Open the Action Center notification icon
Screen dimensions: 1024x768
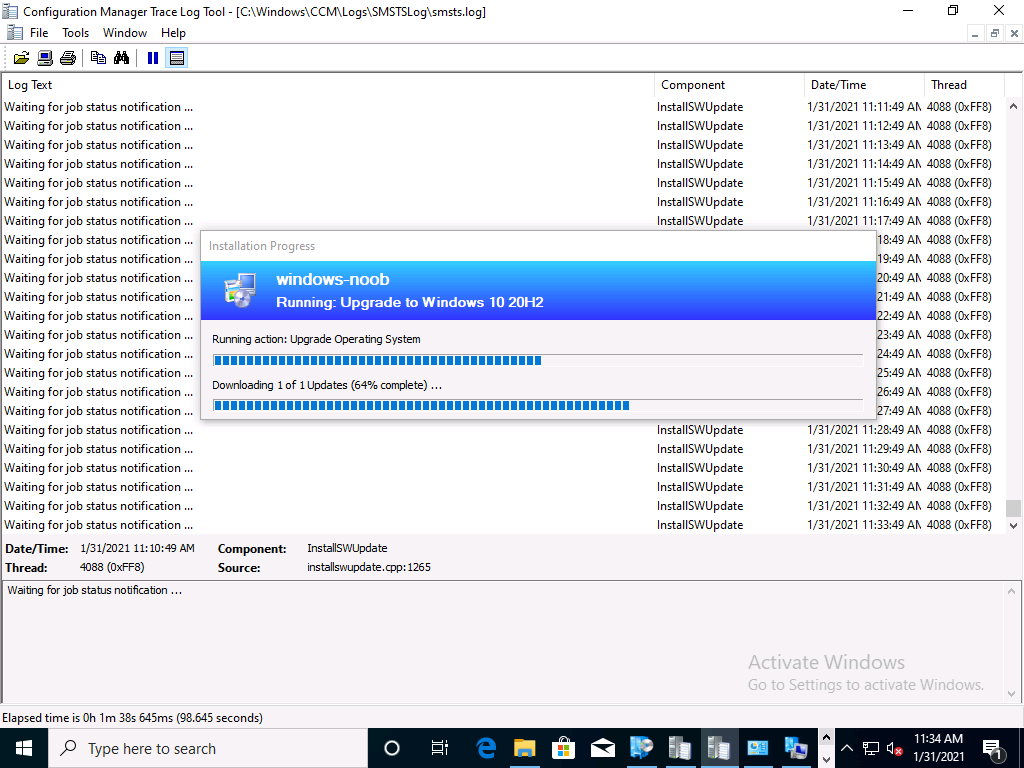[992, 748]
